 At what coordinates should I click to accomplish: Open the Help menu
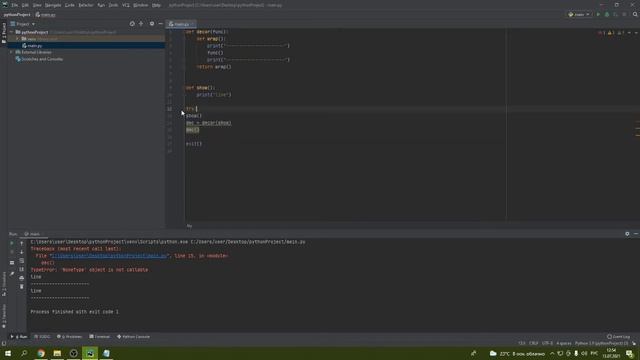156,5
